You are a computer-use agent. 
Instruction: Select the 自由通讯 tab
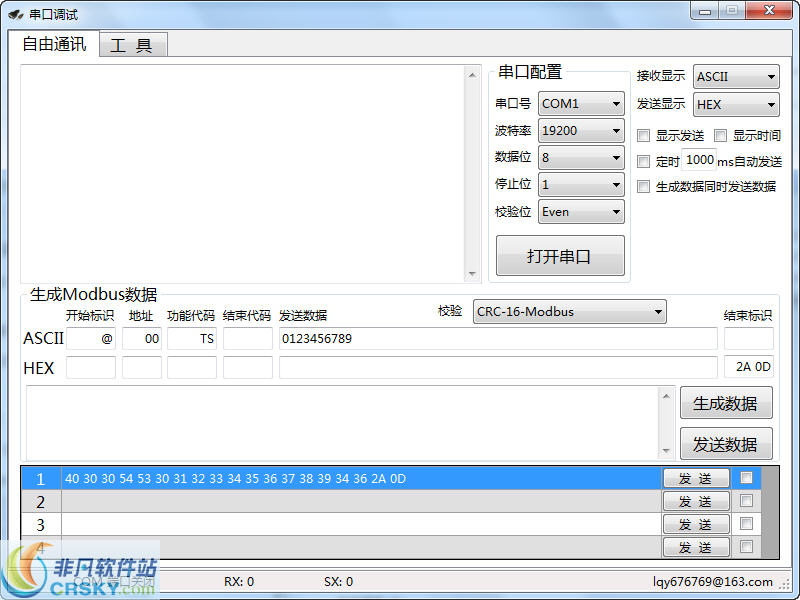point(54,44)
